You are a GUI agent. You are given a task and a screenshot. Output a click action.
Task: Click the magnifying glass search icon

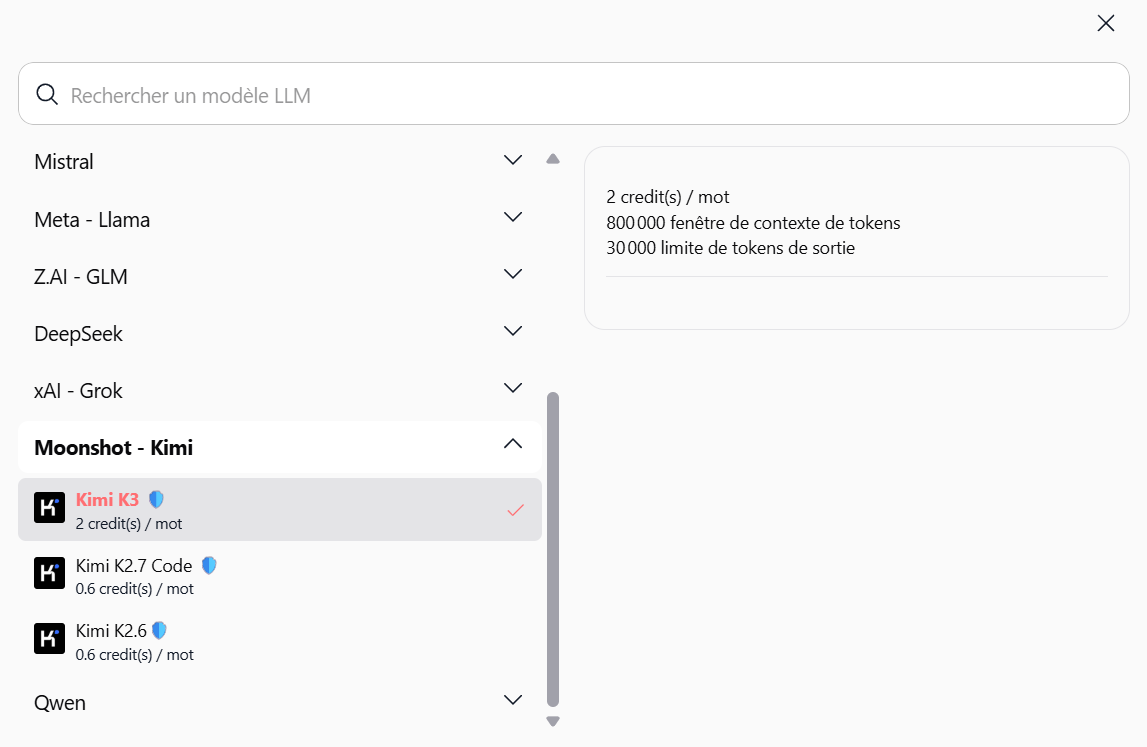(47, 94)
